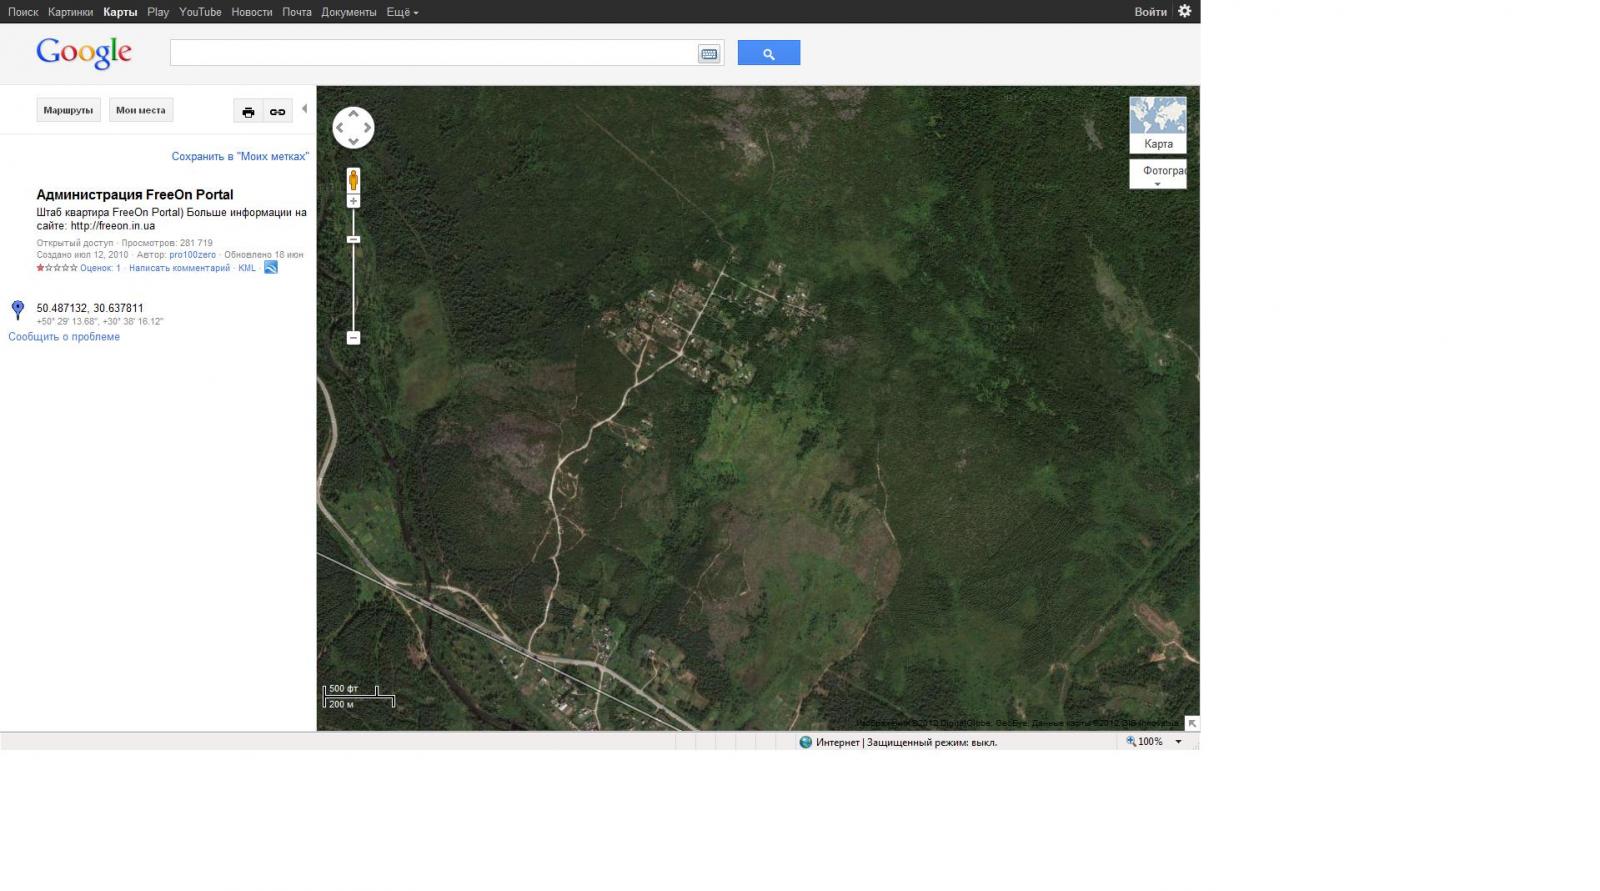Open YouTube from the top navigation bar
This screenshot has height=891, width=1600.
pyautogui.click(x=200, y=12)
